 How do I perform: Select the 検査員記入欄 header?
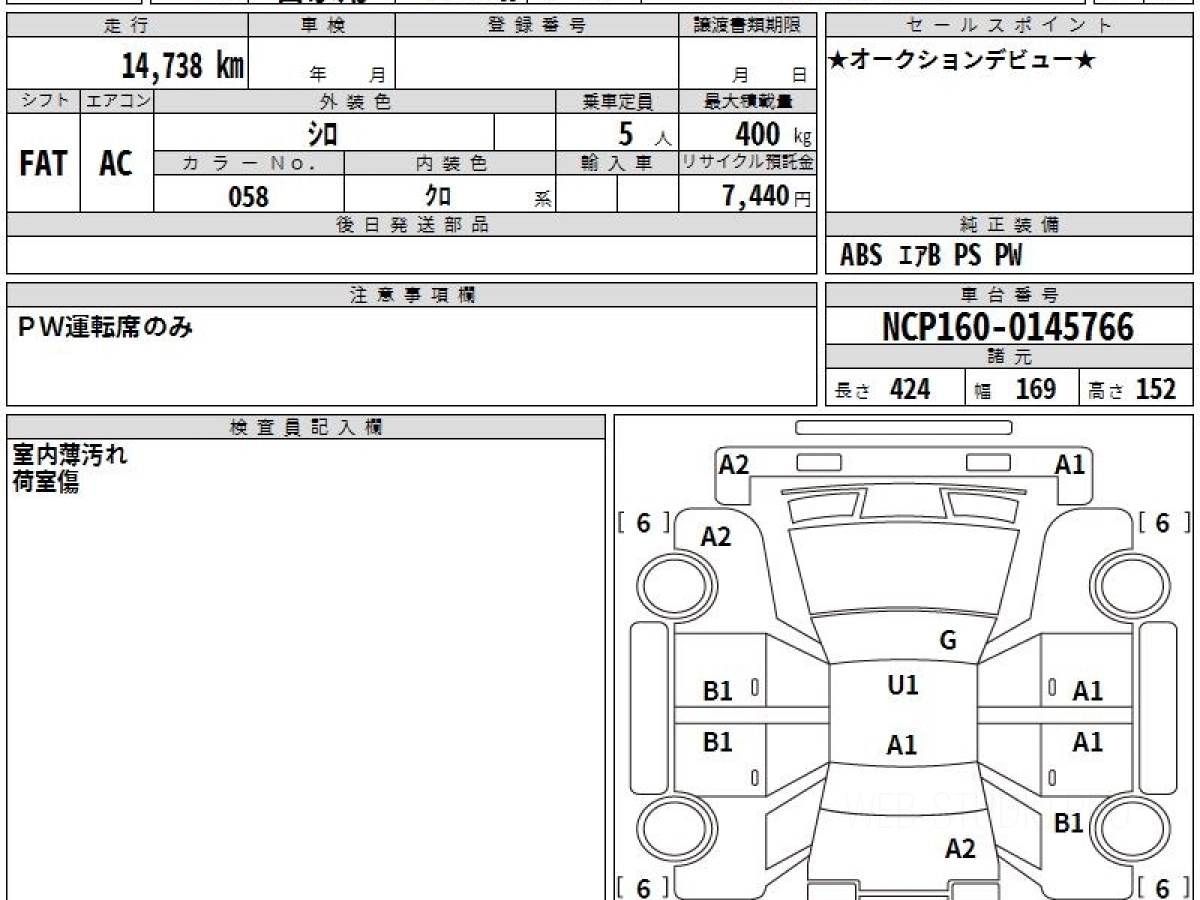click(x=306, y=427)
